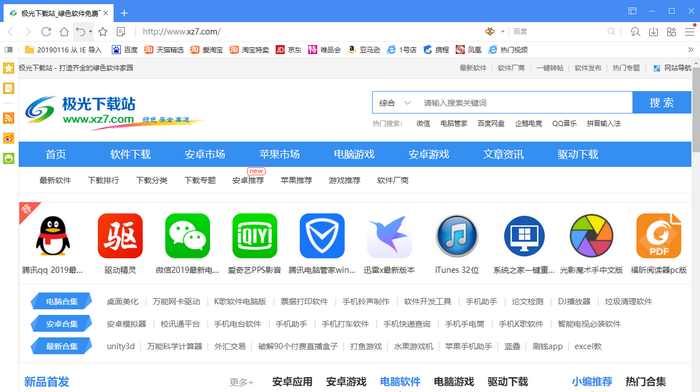Open the Tencent QQ penguin app icon

click(x=53, y=236)
